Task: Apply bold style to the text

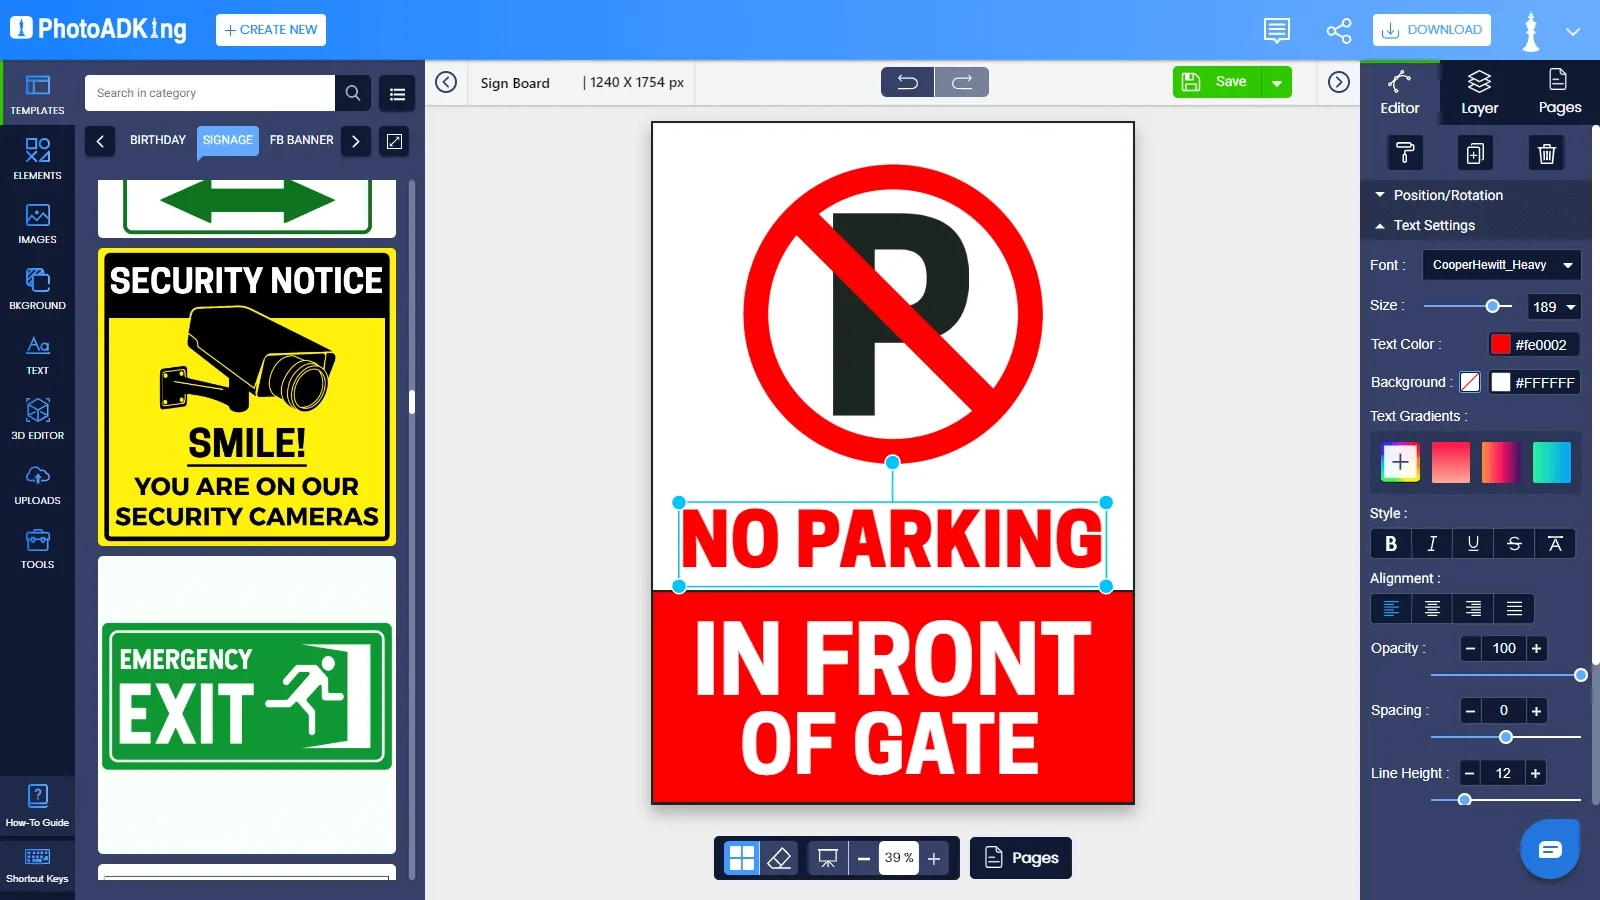Action: click(1390, 544)
